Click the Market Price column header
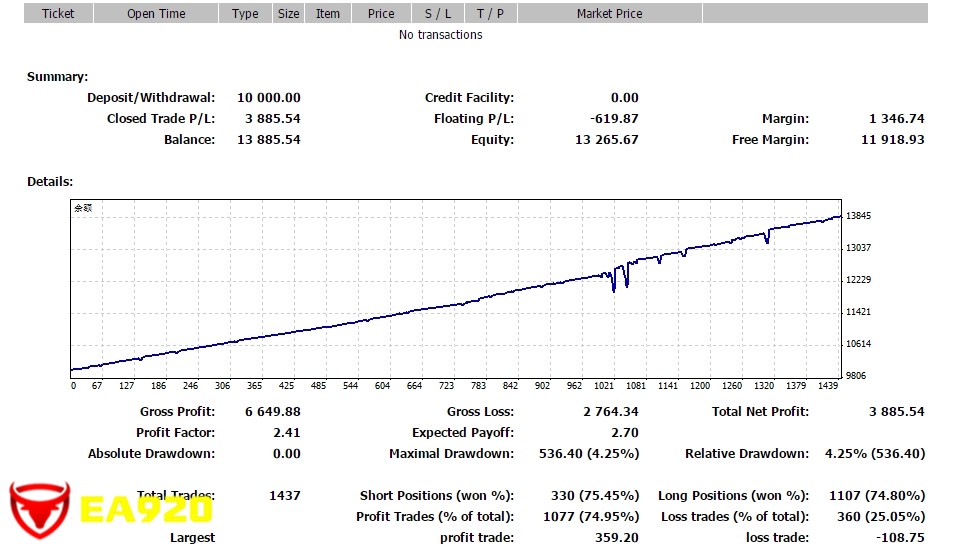This screenshot has height=550, width=975. [x=609, y=14]
